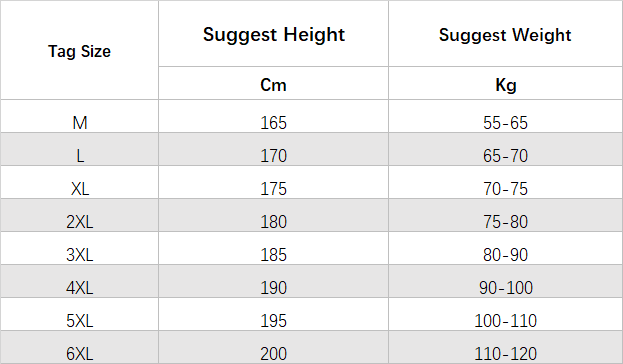Image resolution: width=623 pixels, height=364 pixels.
Task: Click the XL size cell
Action: 79,182
